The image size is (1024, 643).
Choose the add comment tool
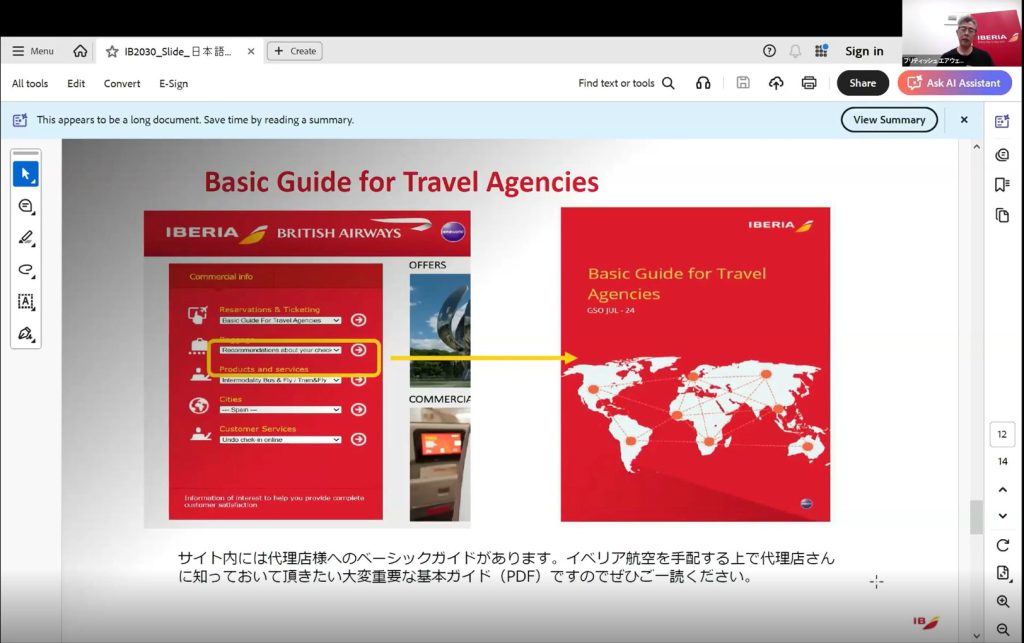coord(25,206)
